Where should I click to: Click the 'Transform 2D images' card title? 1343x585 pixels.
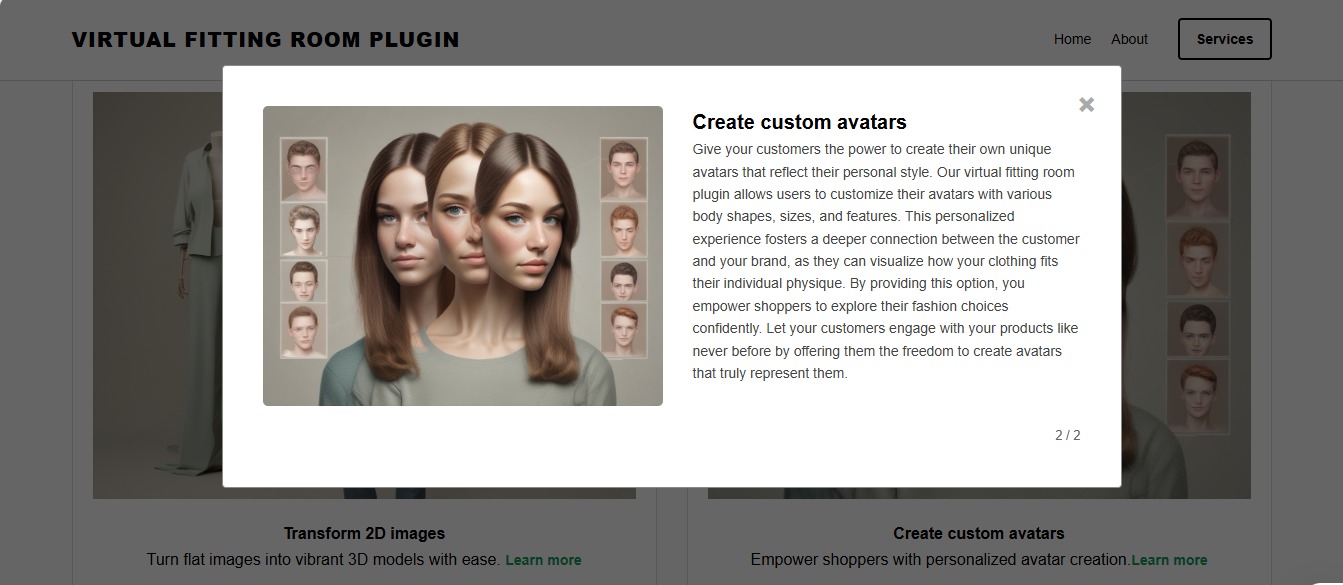click(364, 533)
